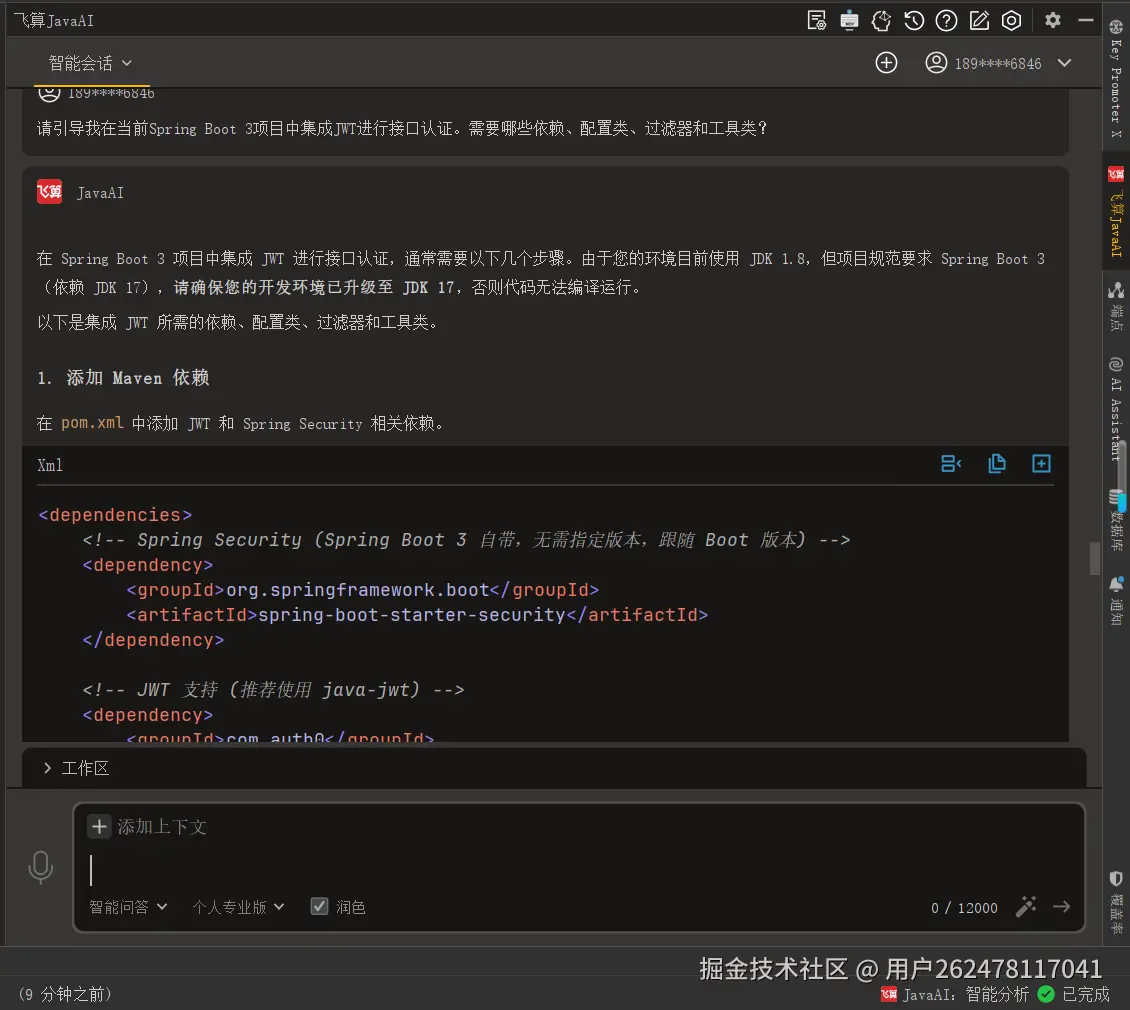This screenshot has width=1130, height=1010.
Task: Click the 添加上下文 plus button
Action: (x=99, y=826)
